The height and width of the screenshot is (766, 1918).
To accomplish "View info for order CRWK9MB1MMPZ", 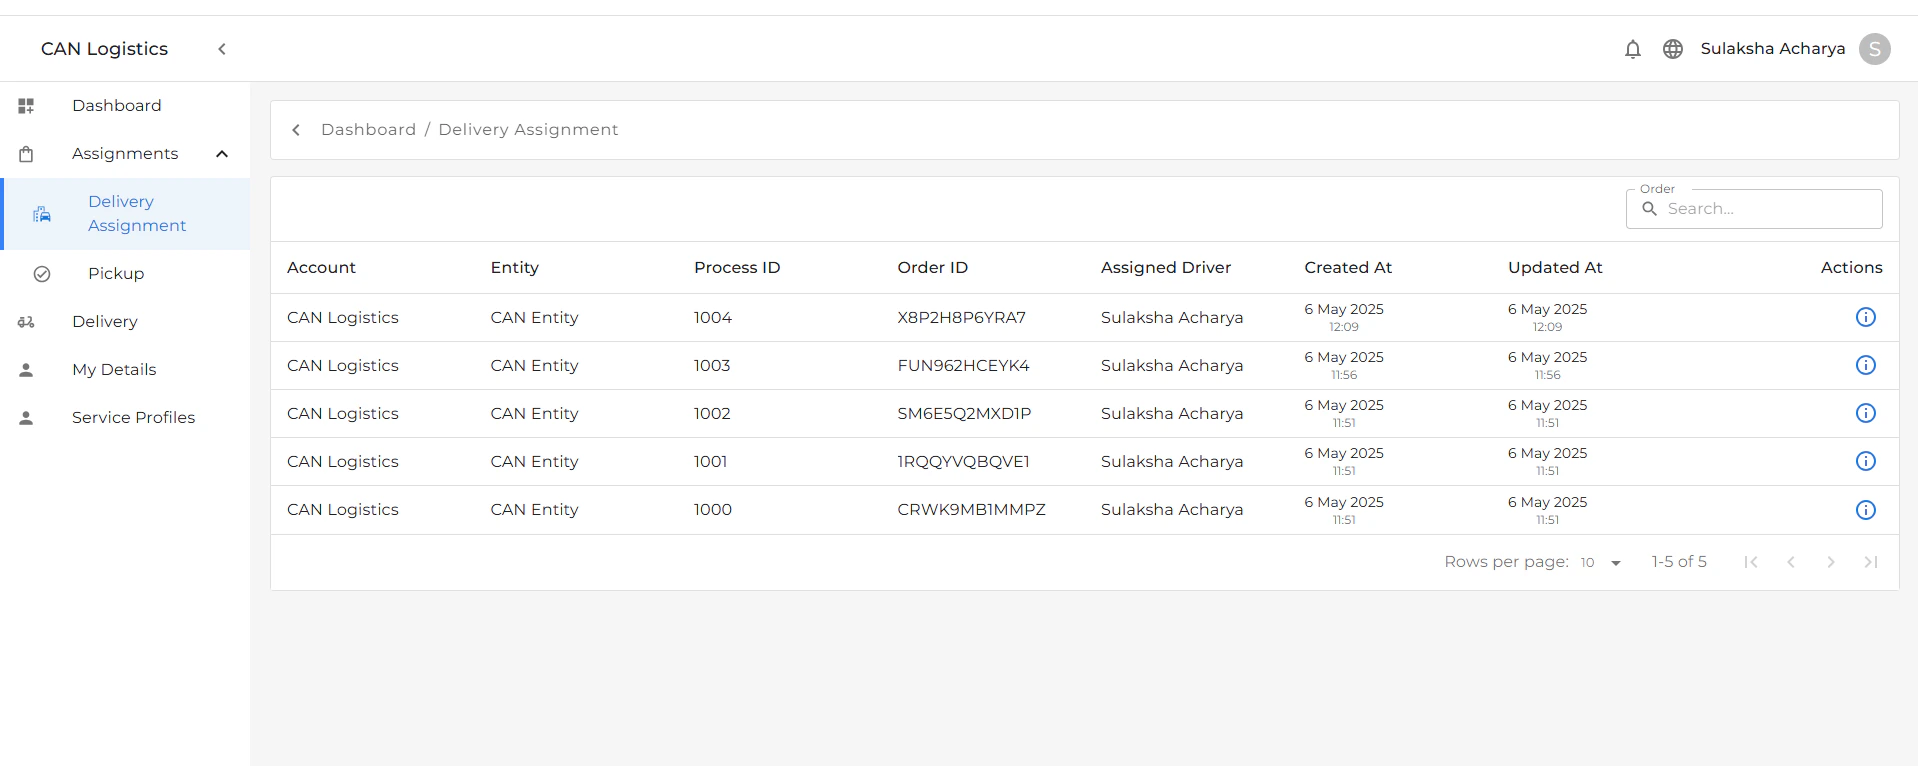I will [x=1866, y=510].
